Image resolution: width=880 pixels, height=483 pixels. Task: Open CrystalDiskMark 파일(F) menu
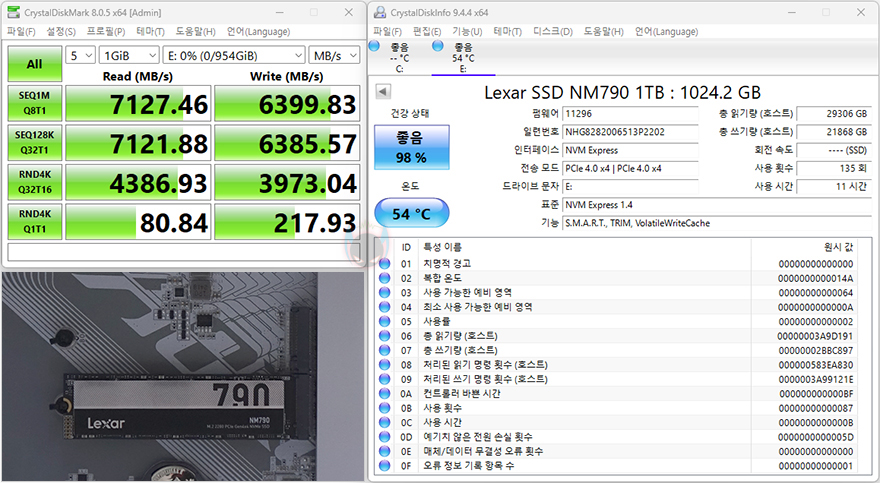(x=21, y=31)
